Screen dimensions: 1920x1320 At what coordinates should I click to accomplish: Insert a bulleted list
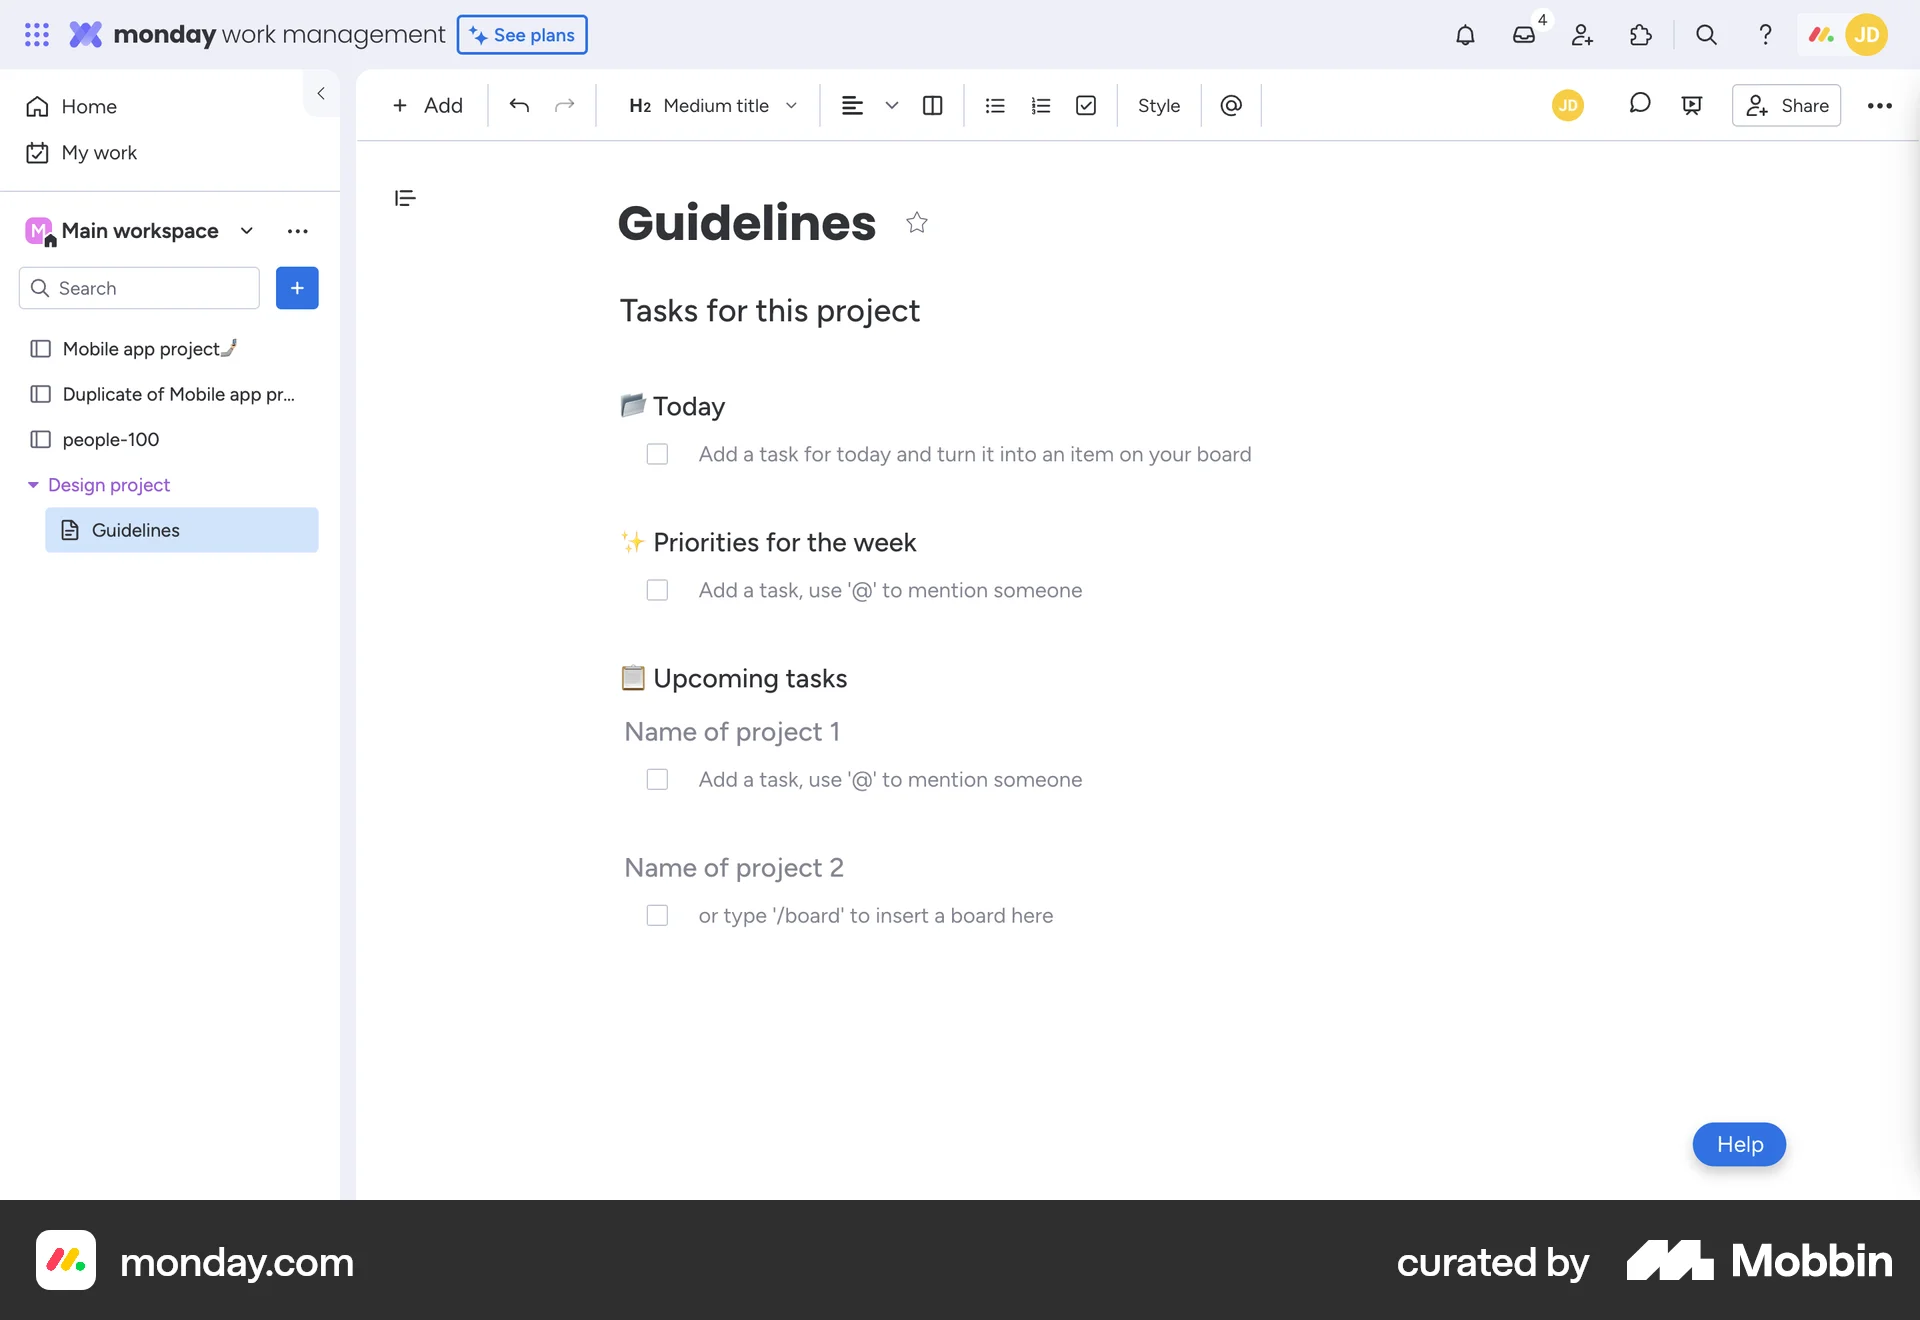(x=994, y=105)
